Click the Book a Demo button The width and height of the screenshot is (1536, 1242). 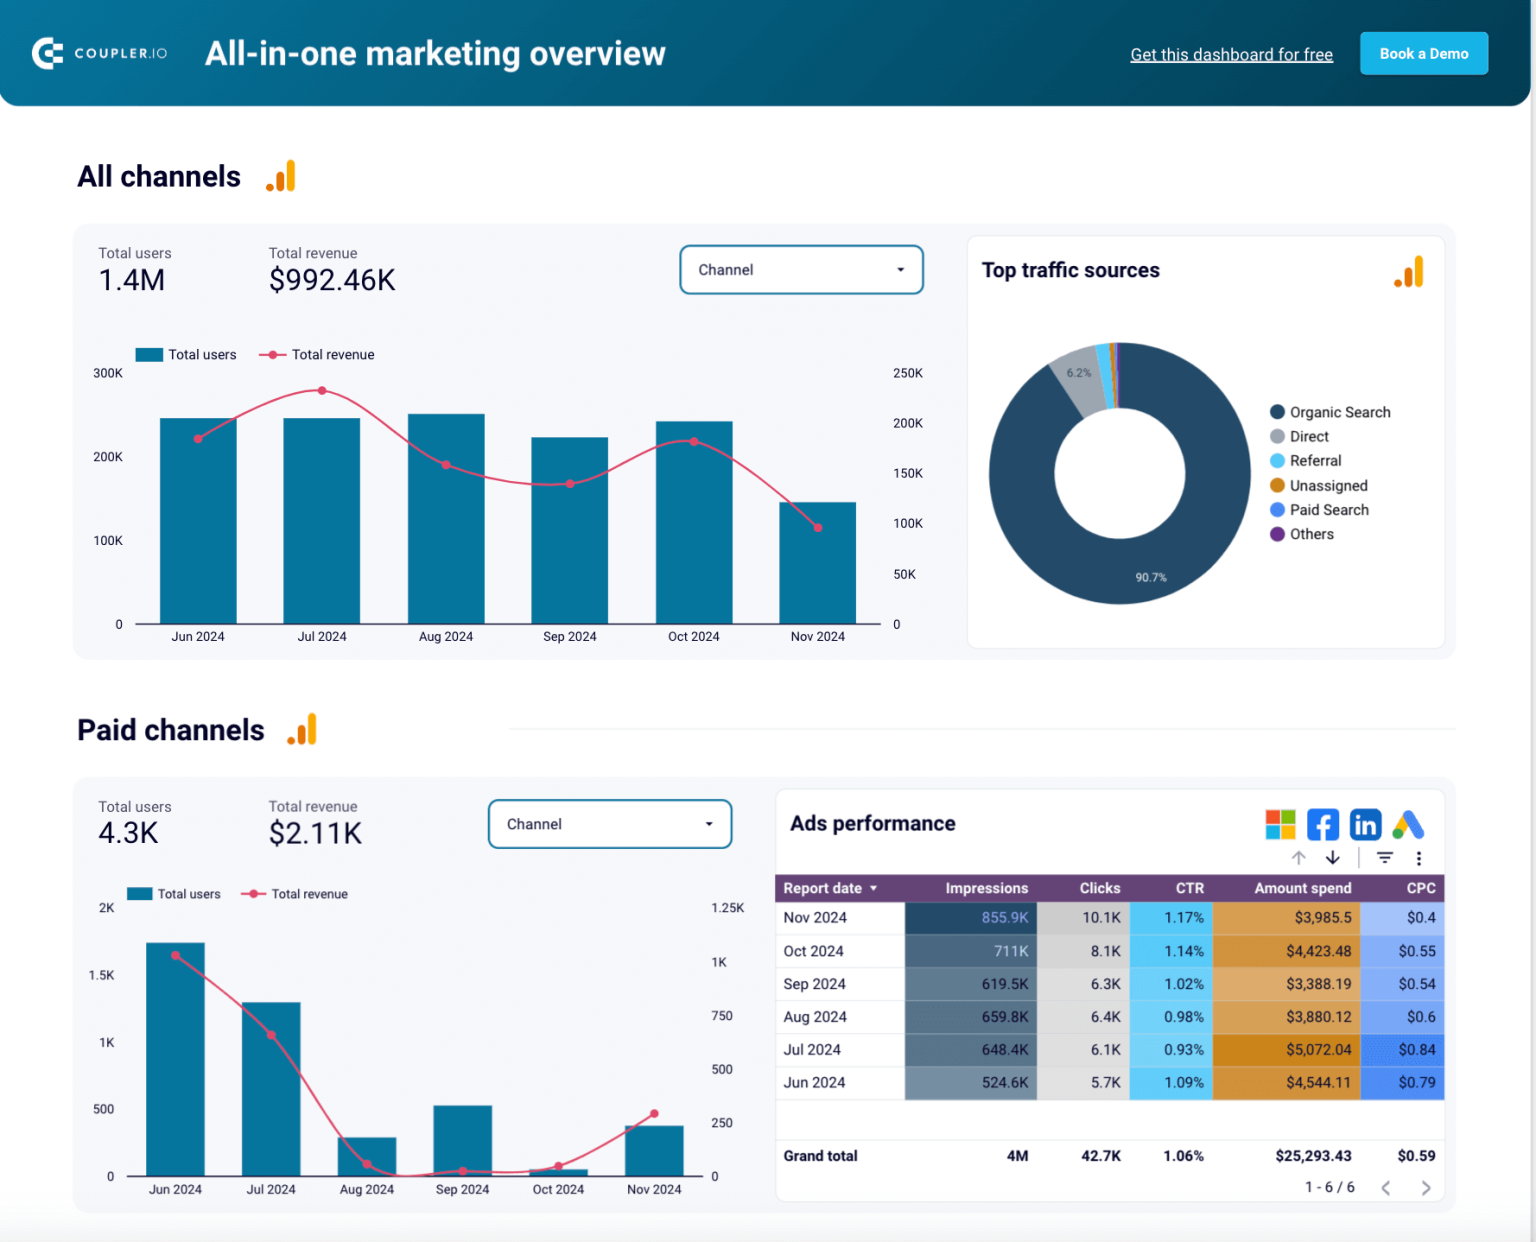tap(1424, 53)
